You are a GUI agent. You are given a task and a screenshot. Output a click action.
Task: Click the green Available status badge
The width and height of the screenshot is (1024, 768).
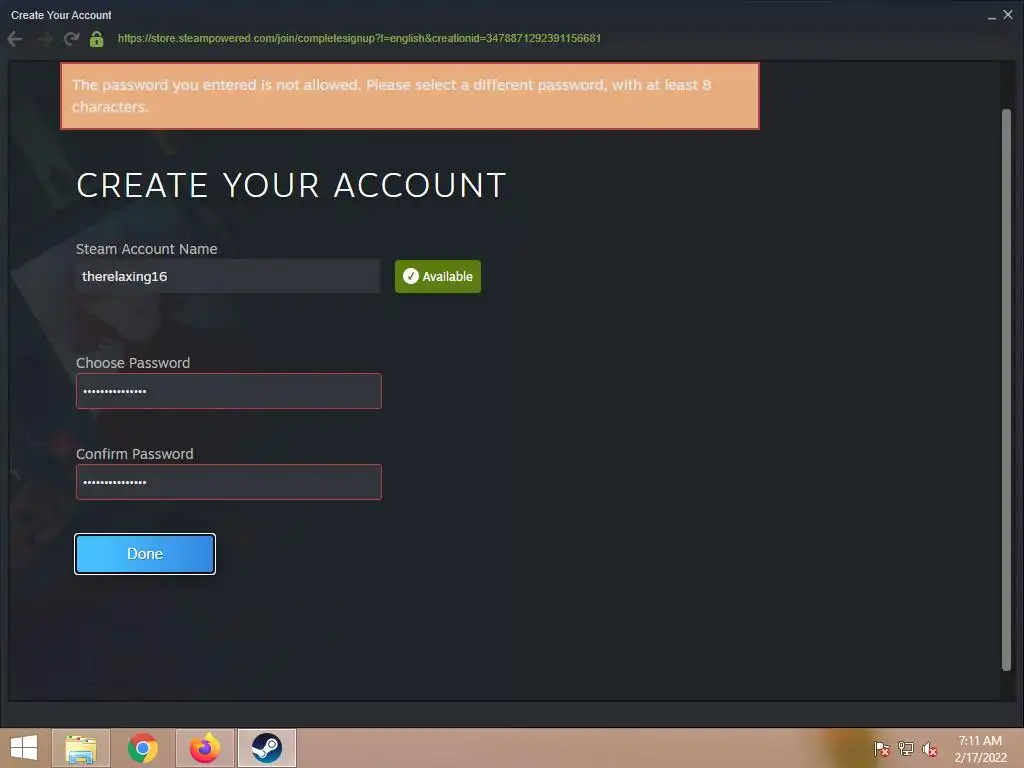tap(438, 276)
